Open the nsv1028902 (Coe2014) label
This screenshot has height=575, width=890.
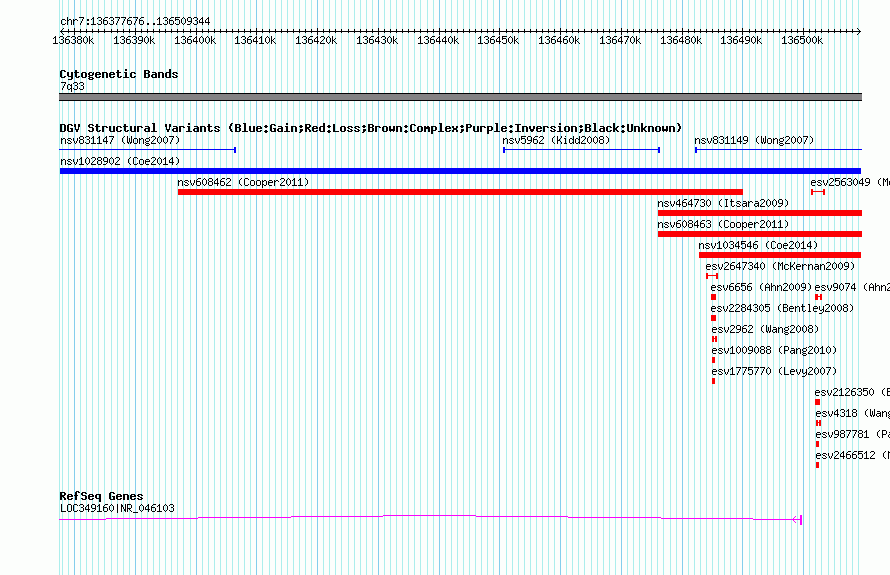120,161
